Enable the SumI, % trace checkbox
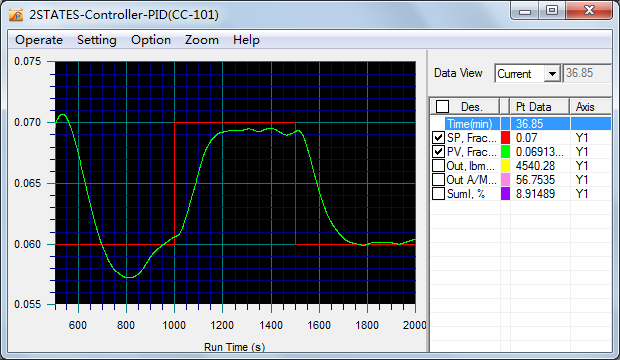 (438, 193)
